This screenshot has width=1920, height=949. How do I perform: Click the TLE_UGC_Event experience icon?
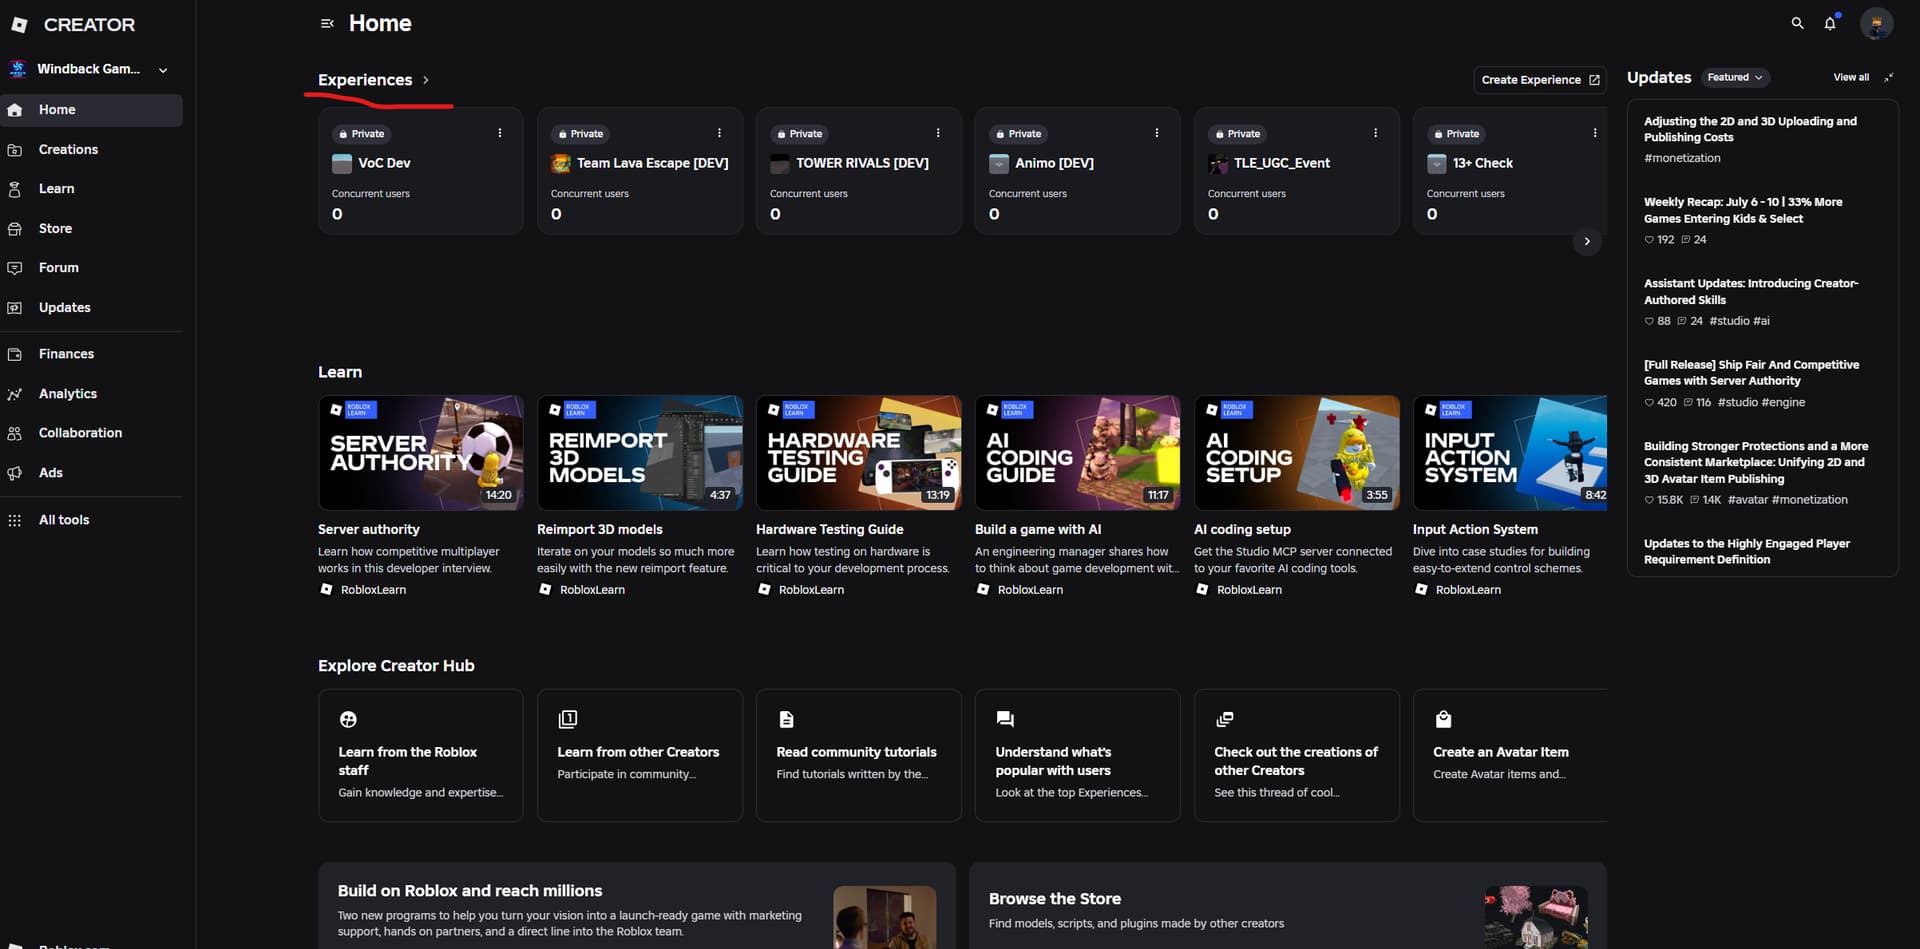[x=1218, y=163]
